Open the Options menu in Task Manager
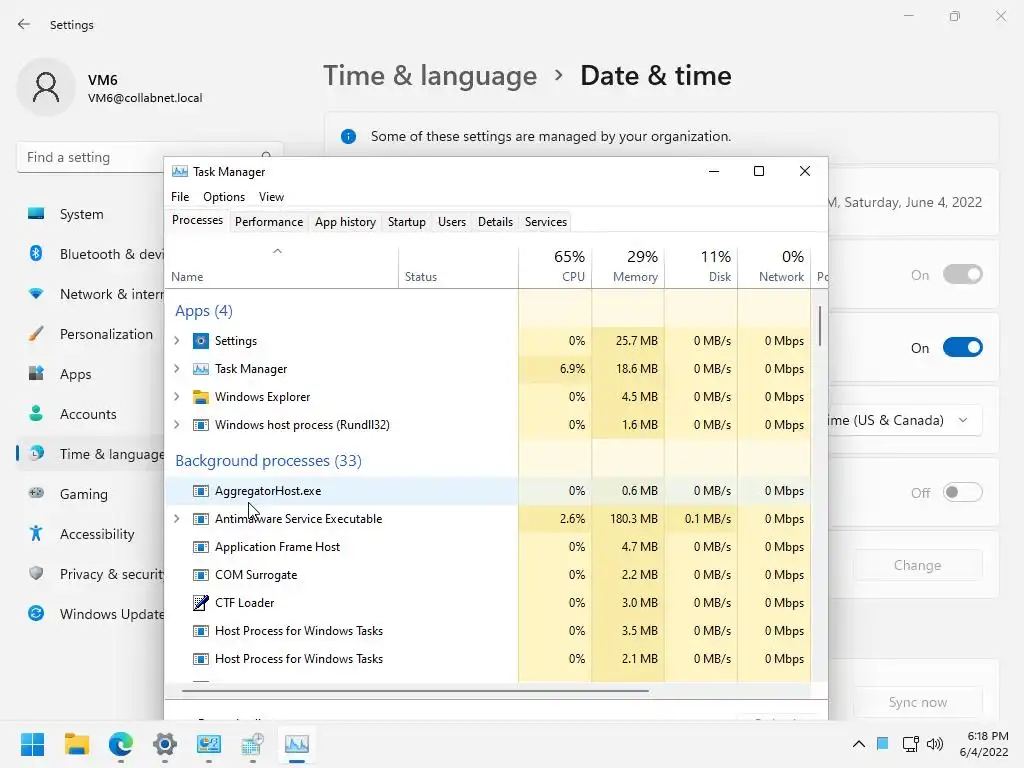The width and height of the screenshot is (1024, 768). [224, 197]
